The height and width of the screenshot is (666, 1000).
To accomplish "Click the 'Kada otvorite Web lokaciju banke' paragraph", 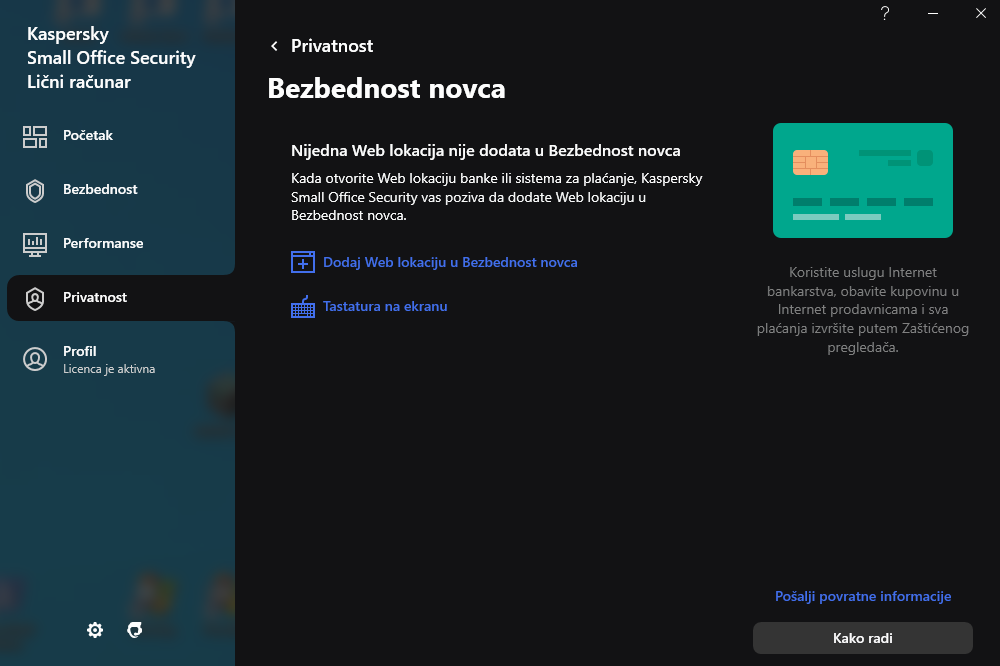I will coord(497,197).
